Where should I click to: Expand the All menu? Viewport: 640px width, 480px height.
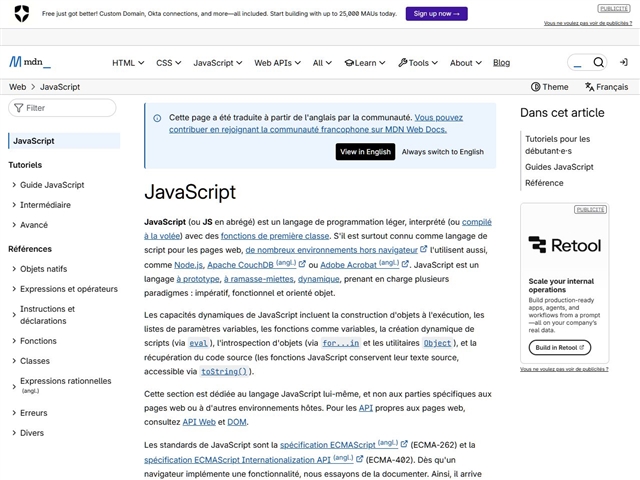point(322,63)
